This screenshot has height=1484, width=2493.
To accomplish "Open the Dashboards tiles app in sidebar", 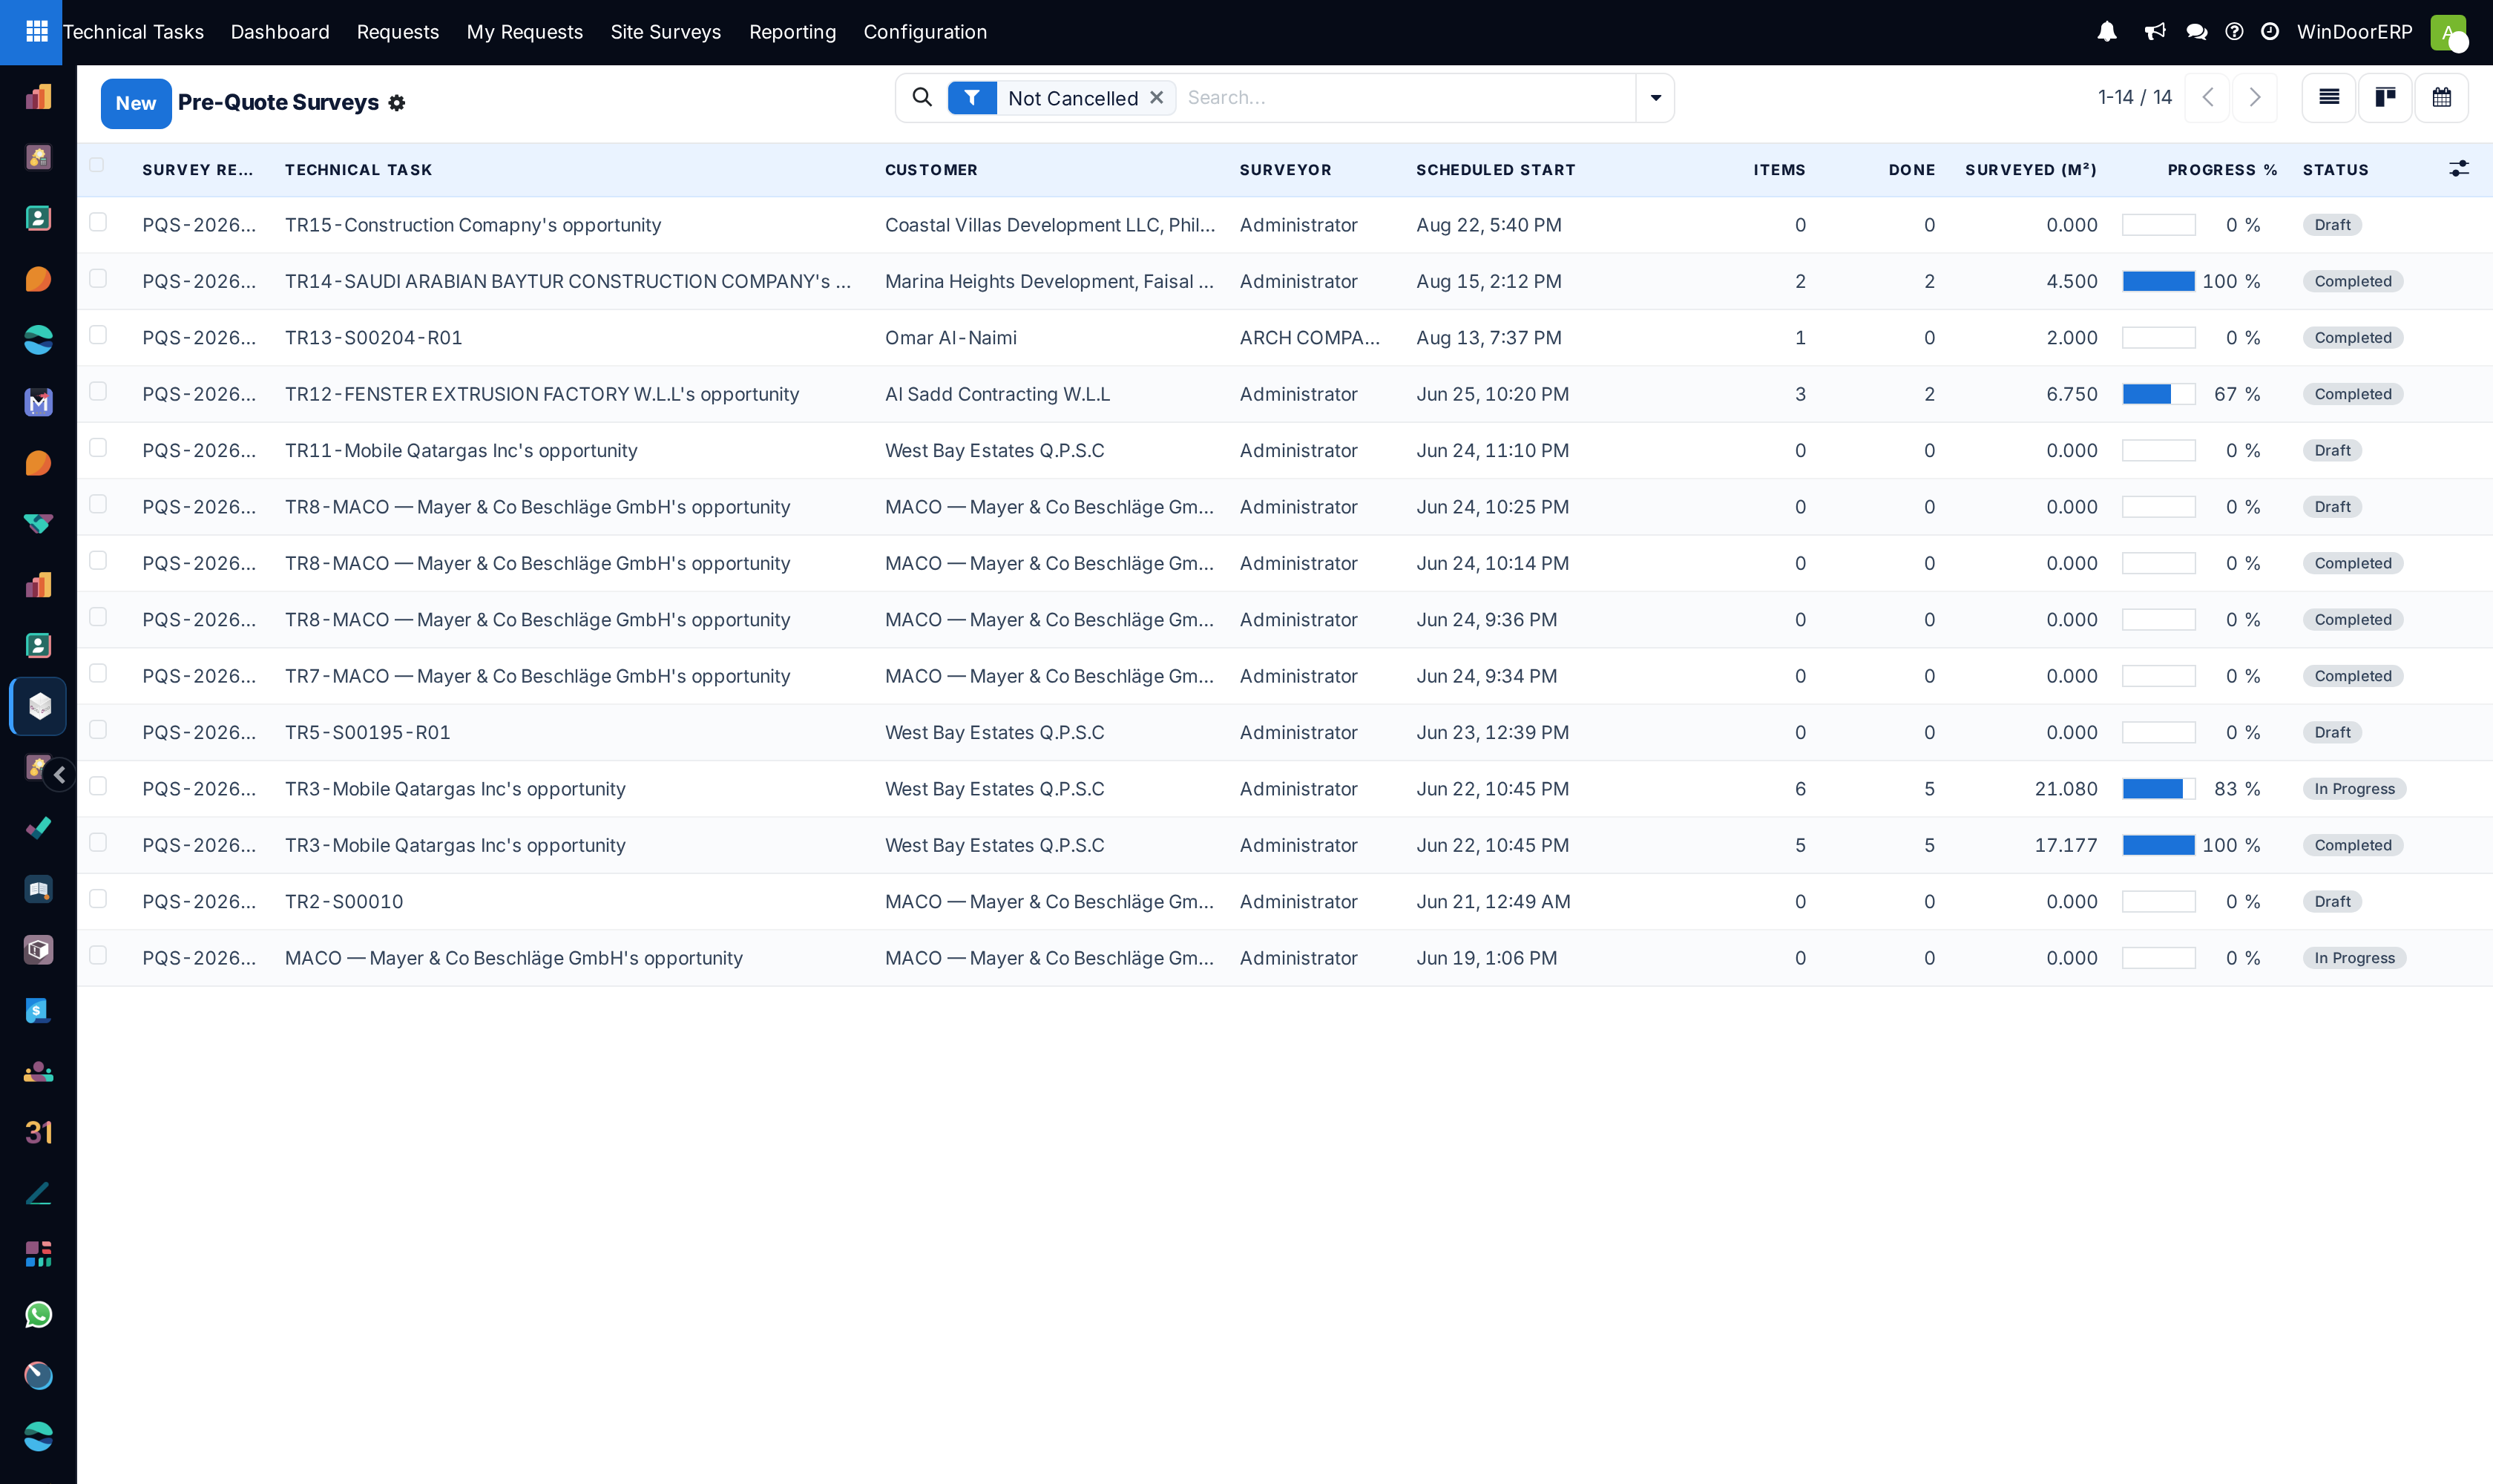I will 38,1254.
